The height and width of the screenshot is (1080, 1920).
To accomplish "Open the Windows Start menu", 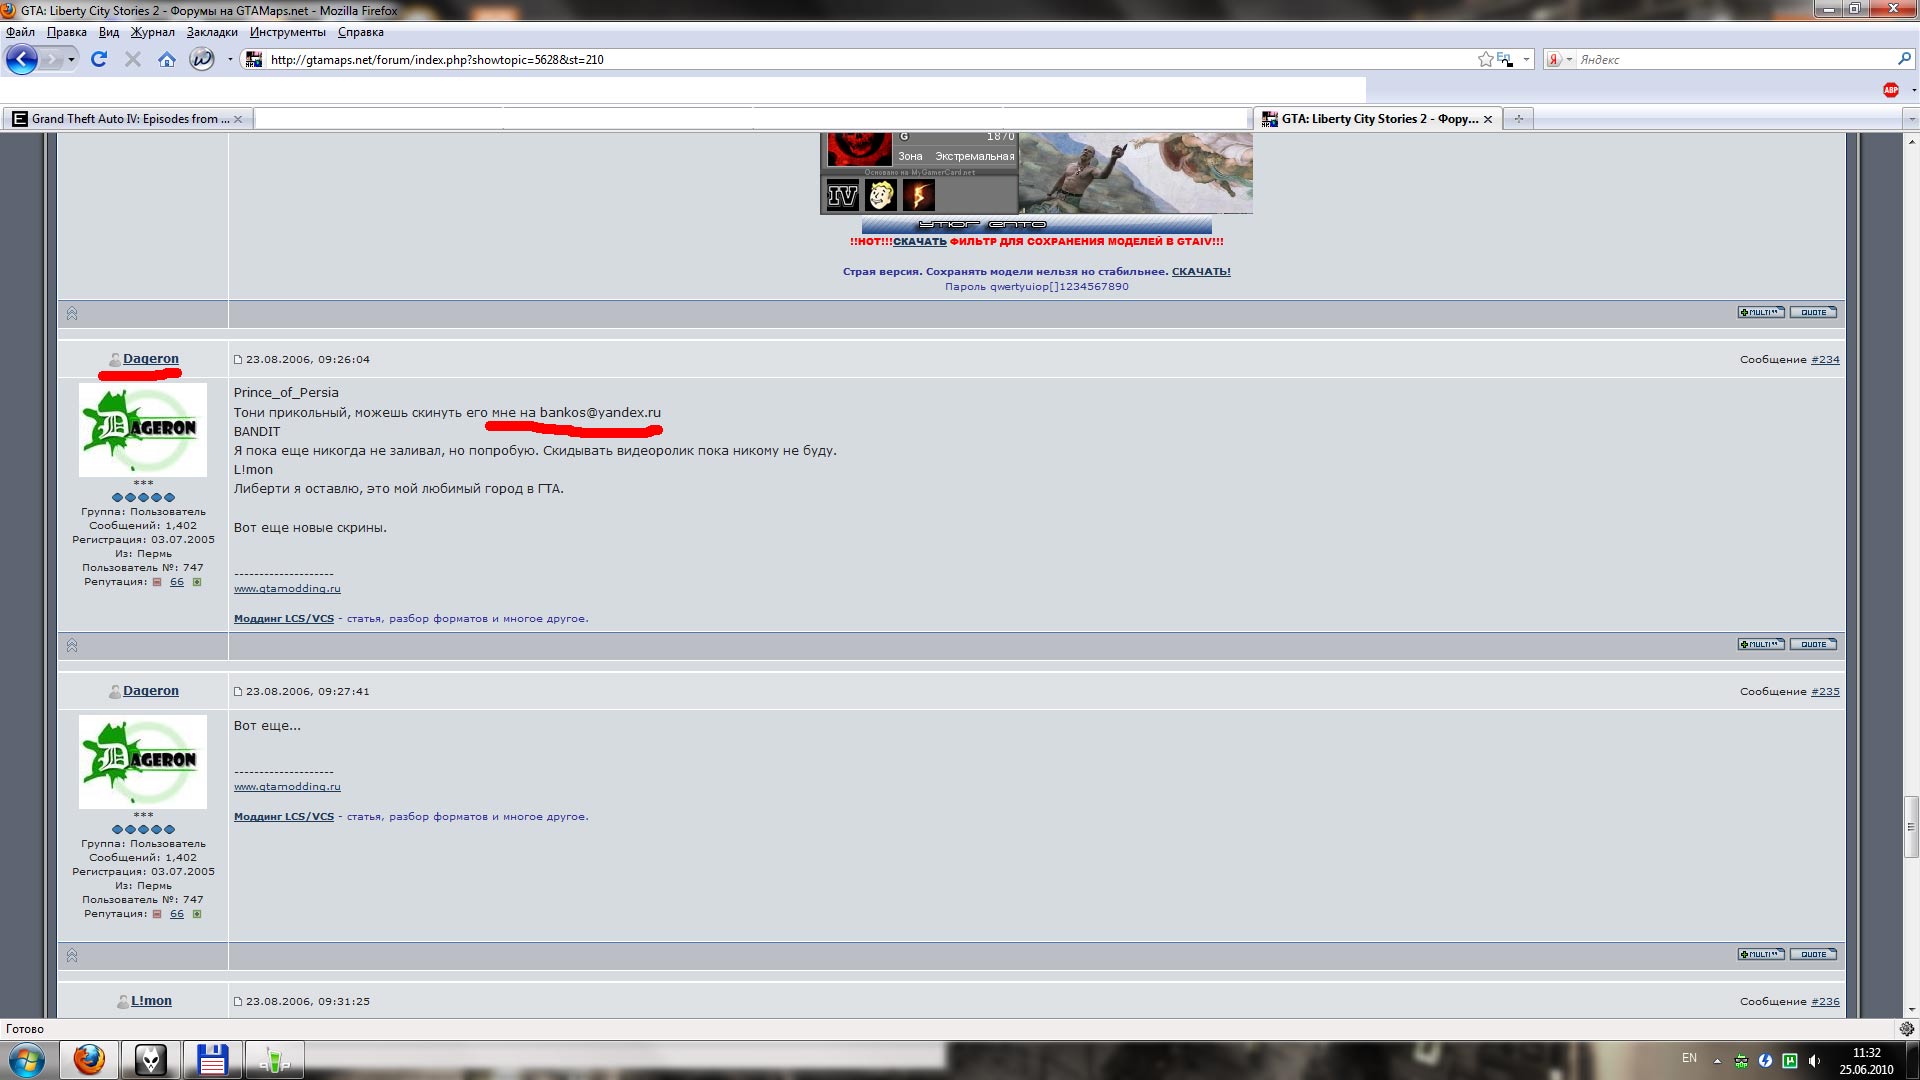I will [x=27, y=1060].
